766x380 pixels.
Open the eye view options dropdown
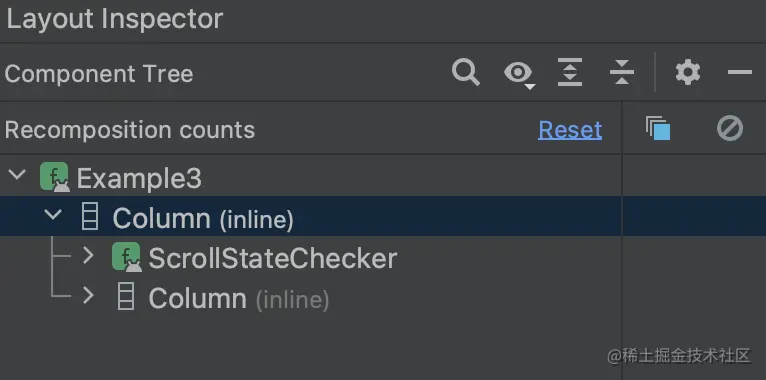[519, 74]
